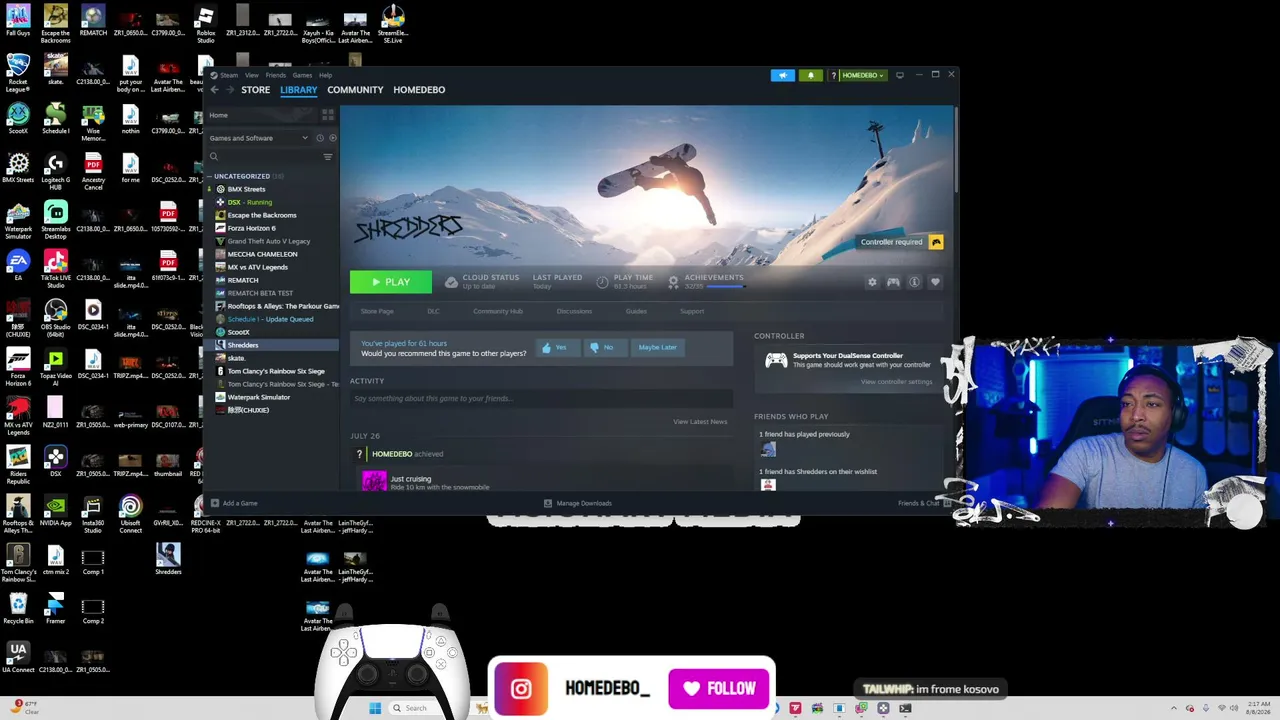Open the Games menu

coord(302,75)
